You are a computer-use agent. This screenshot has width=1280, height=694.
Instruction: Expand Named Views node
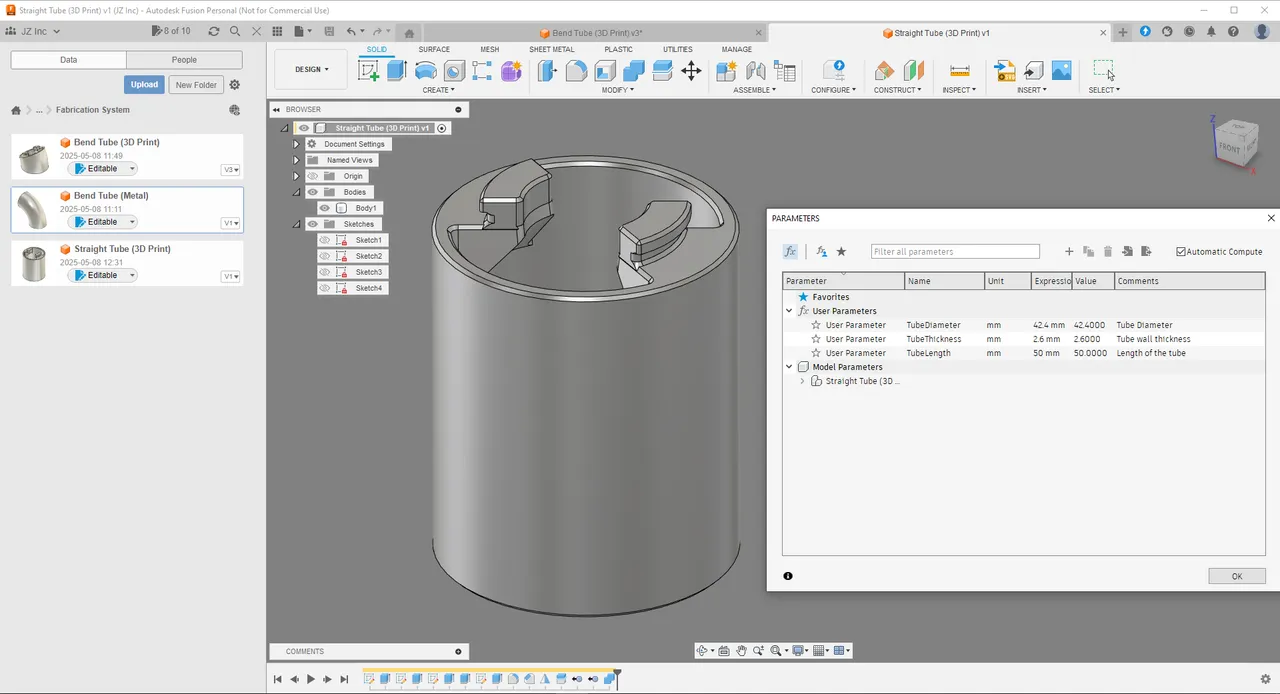[x=296, y=160]
